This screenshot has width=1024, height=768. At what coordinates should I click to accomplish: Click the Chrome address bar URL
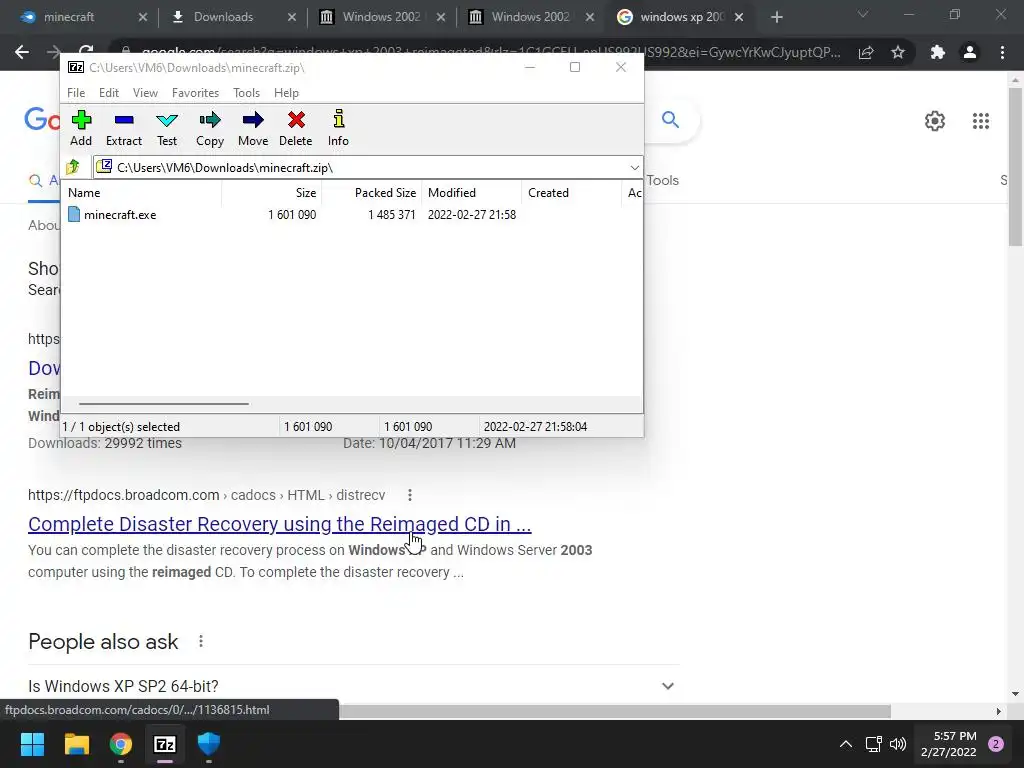point(490,52)
